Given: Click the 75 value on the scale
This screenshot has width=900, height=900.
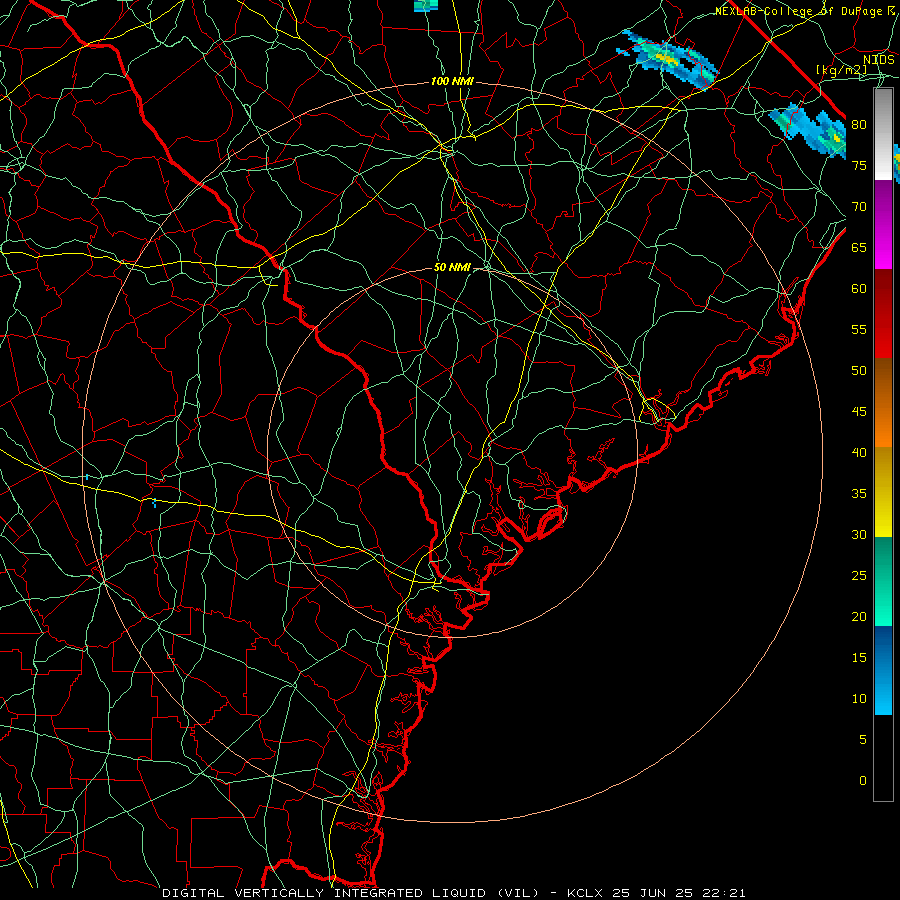Looking at the screenshot, I should pos(859,165).
